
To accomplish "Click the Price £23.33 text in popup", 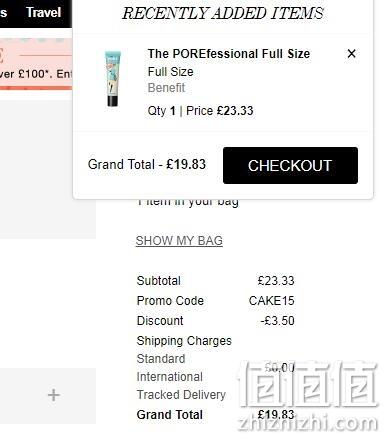I will (220, 111).
